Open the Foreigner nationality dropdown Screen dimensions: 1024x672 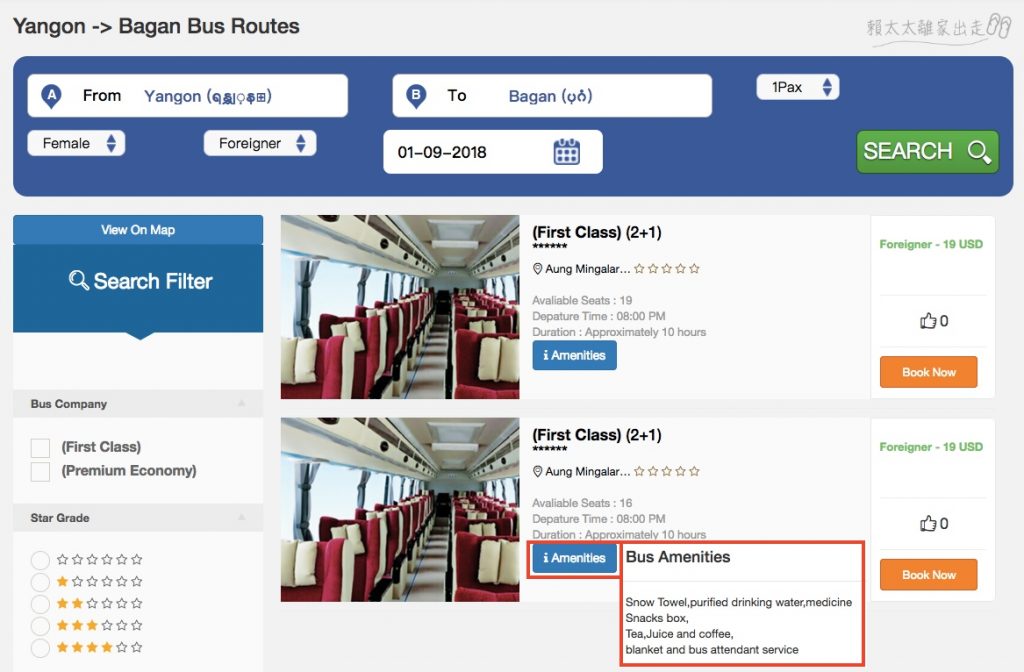[x=260, y=143]
